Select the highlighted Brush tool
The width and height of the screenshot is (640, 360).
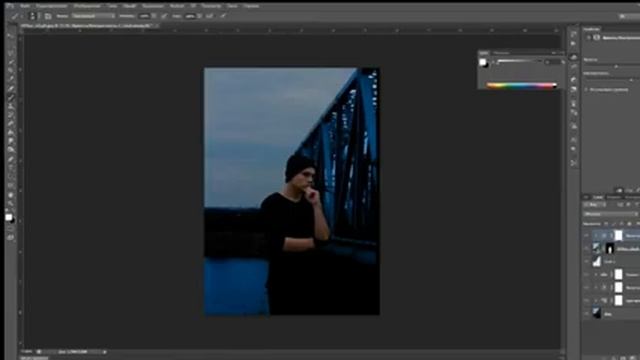(x=10, y=97)
